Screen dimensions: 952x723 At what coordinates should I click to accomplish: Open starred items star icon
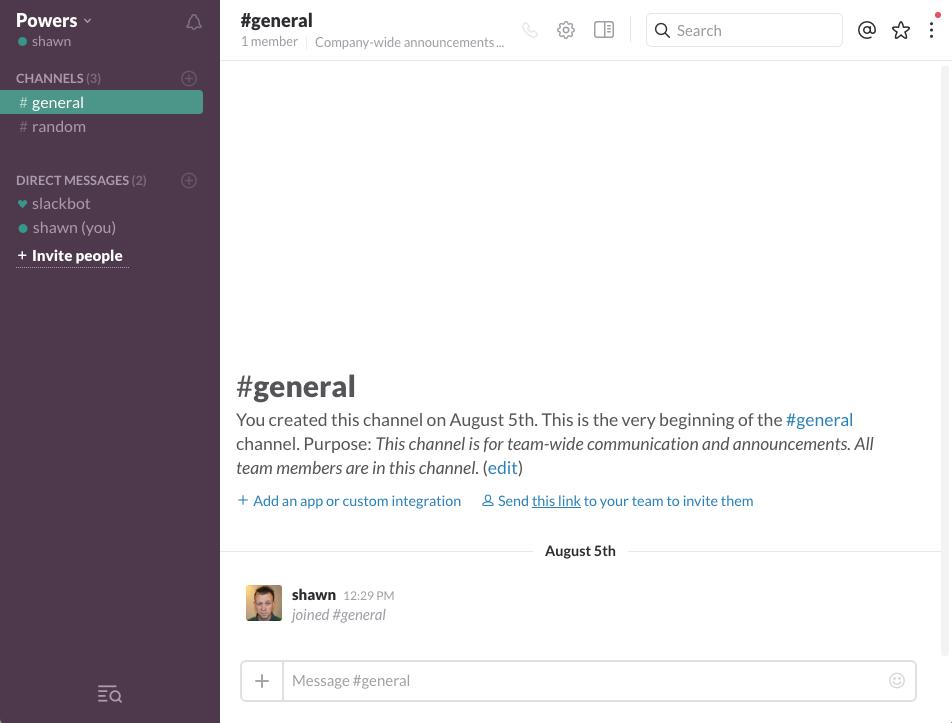(x=901, y=30)
